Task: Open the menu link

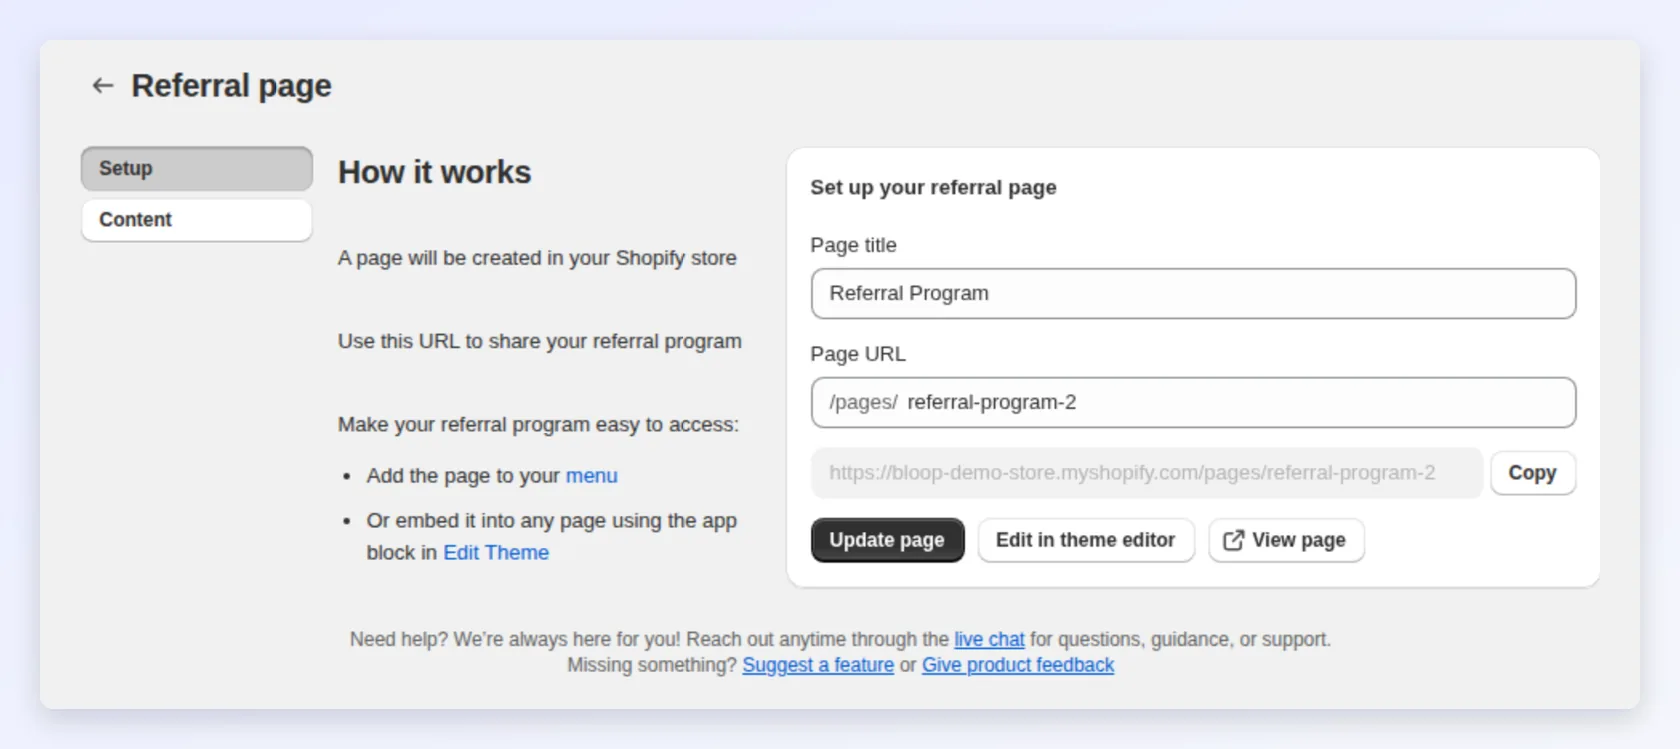Action: click(x=592, y=476)
